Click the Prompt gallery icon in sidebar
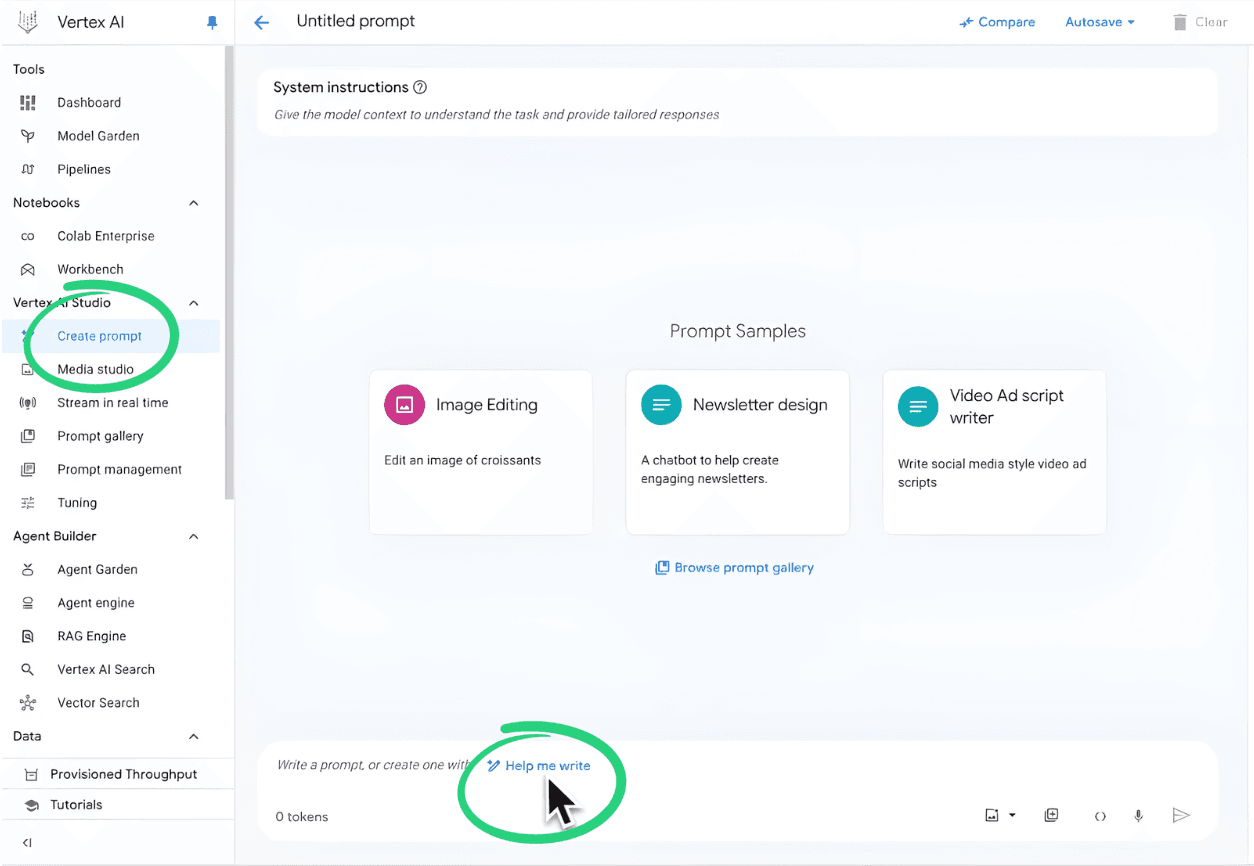Screen dimensions: 1254x866 pyautogui.click(x=28, y=436)
